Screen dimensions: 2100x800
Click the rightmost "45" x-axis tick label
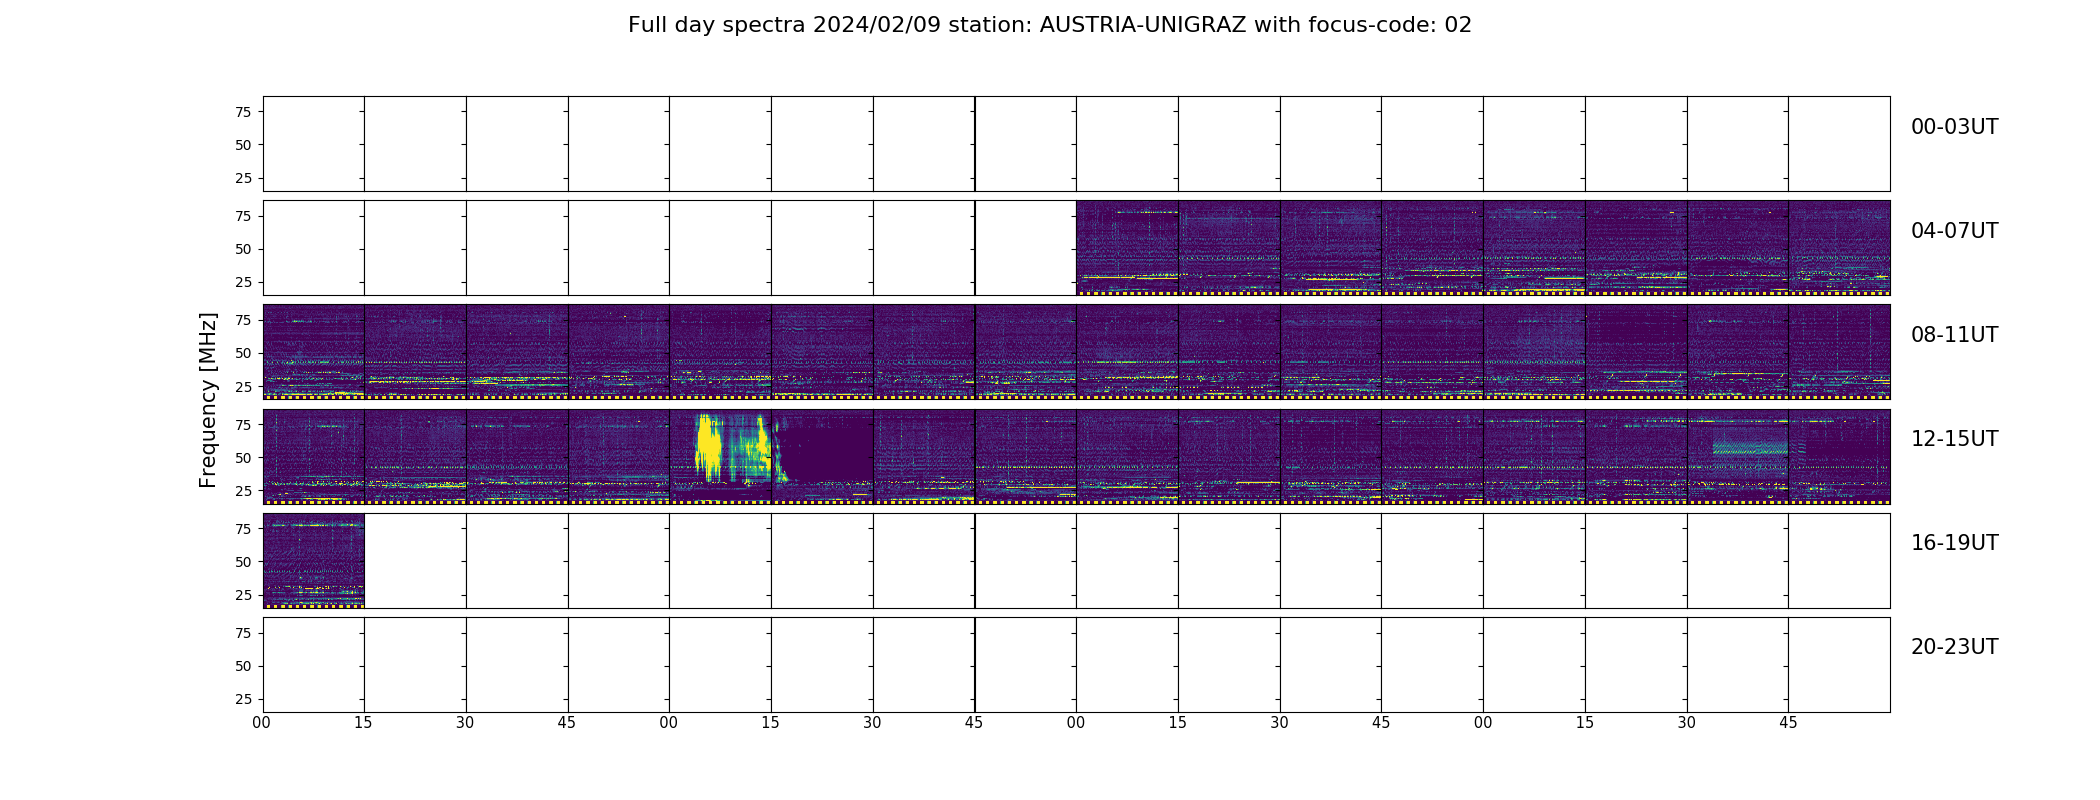pos(1788,723)
